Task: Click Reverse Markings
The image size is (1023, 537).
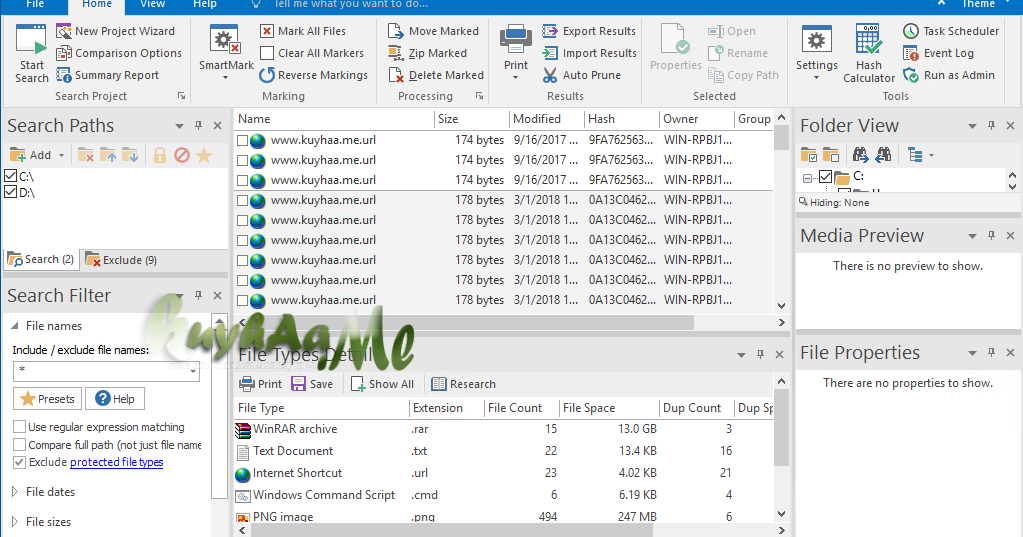Action: click(313, 75)
